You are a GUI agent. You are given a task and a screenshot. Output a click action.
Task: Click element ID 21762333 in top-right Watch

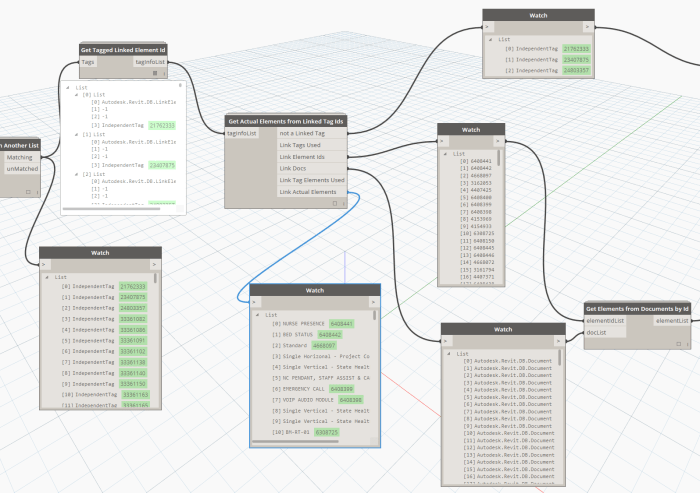[575, 48]
